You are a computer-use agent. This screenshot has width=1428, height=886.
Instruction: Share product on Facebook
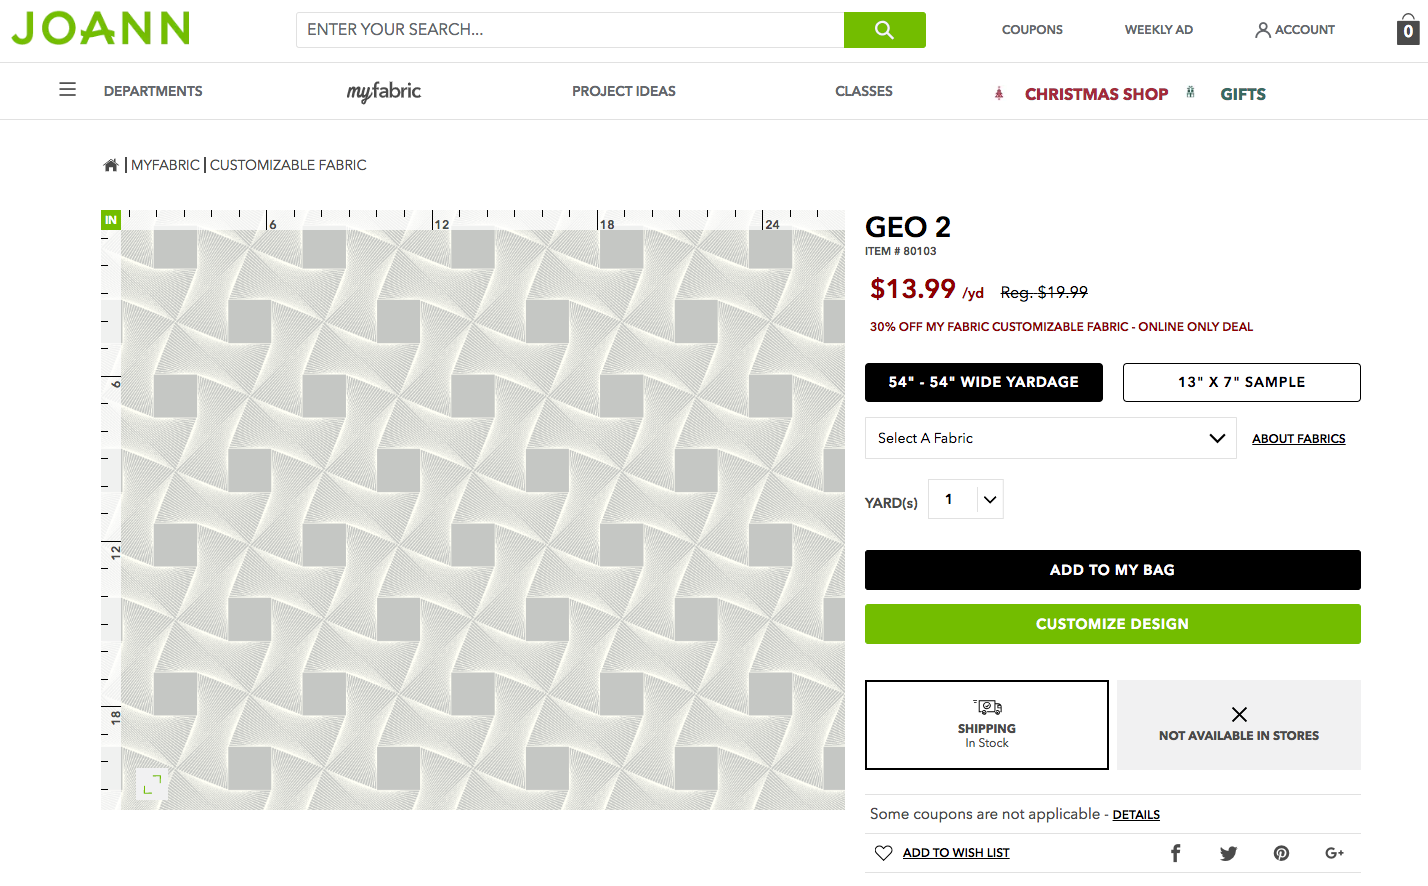pos(1176,853)
